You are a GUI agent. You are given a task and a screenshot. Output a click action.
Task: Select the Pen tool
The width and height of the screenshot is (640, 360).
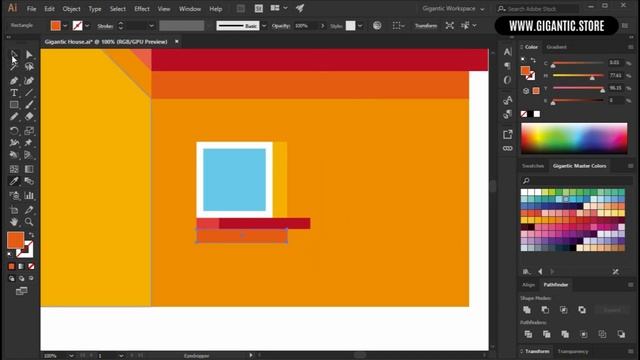click(x=13, y=80)
